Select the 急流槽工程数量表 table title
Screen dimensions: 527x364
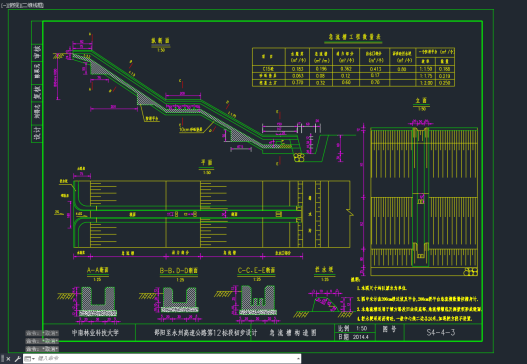click(354, 37)
